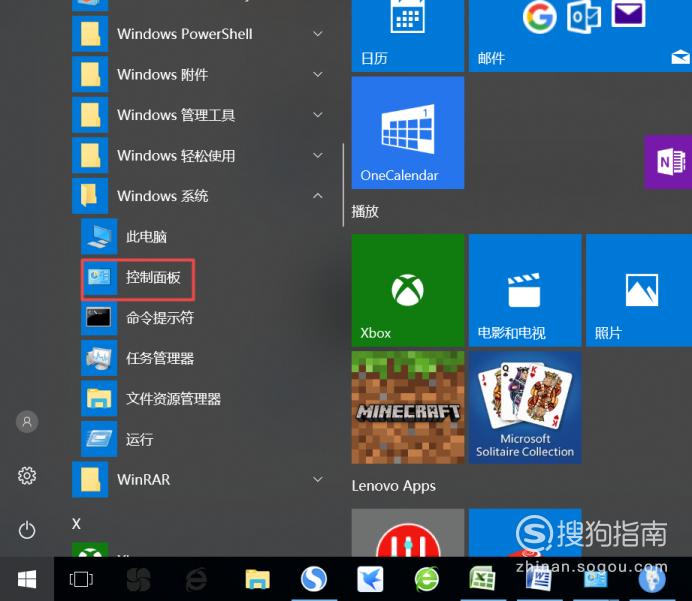Viewport: 692px width, 601px height.
Task: Open blue bird app on taskbar
Action: pos(370,579)
